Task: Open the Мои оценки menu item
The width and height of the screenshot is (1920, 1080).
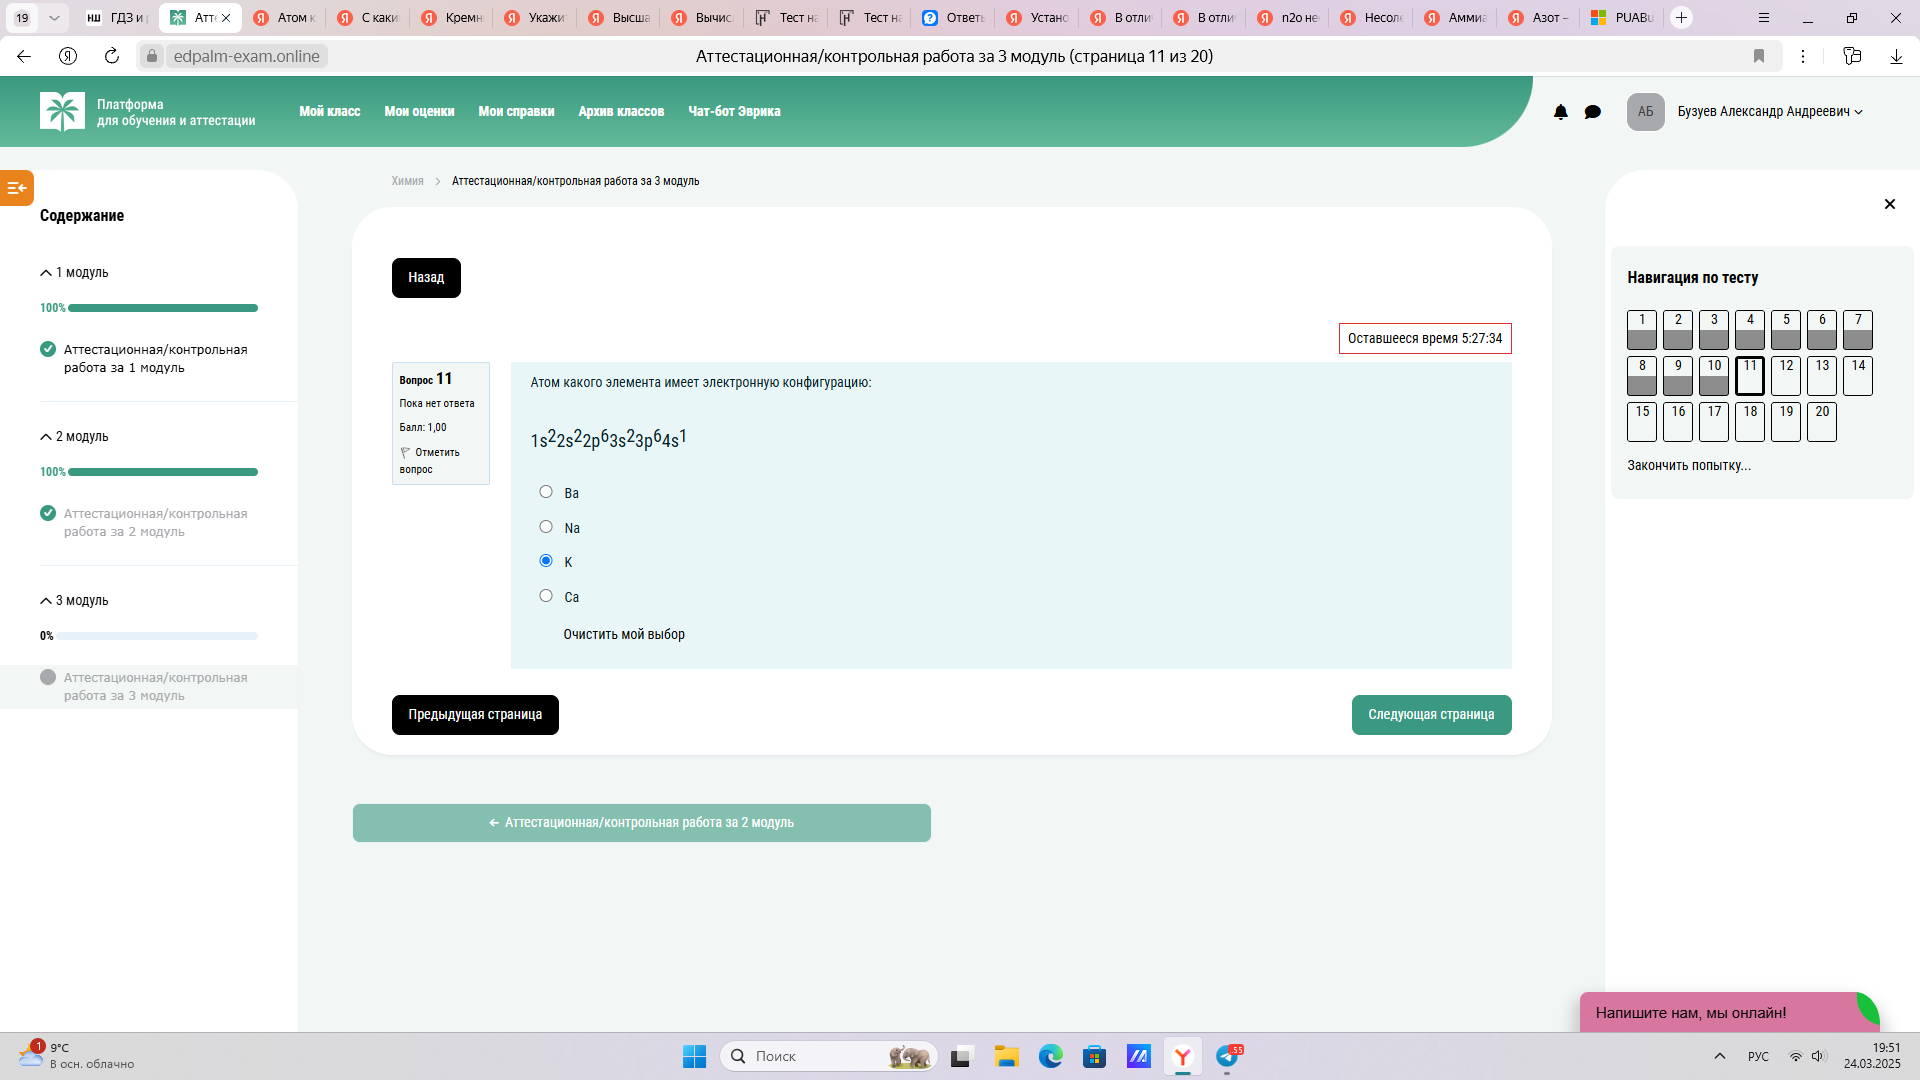Action: (x=419, y=112)
